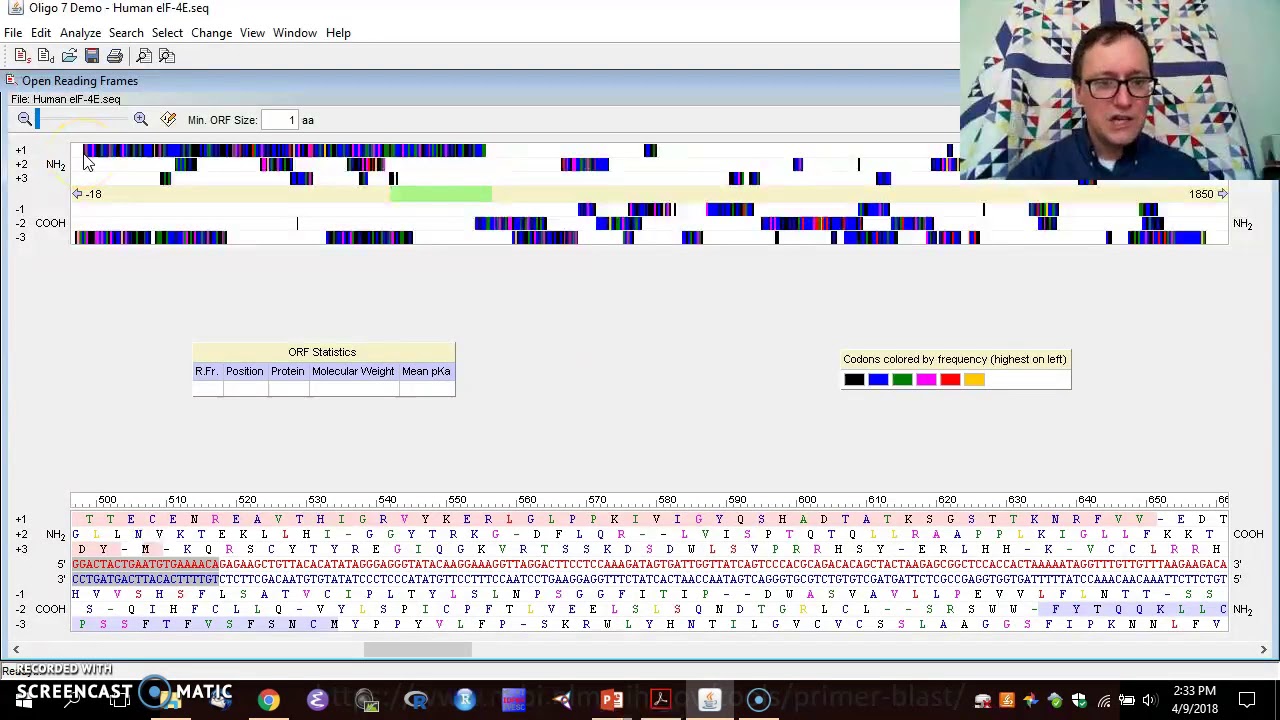Open the notification center icon
1280x720 pixels.
click(x=1247, y=700)
